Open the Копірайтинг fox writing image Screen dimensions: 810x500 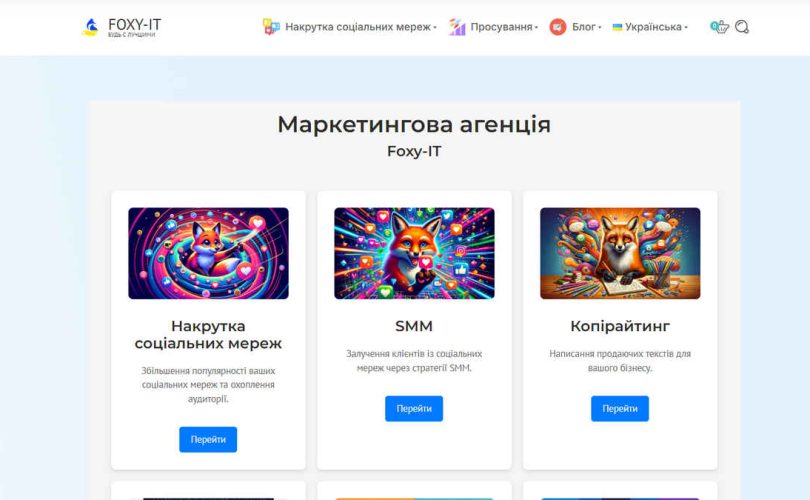pos(620,253)
